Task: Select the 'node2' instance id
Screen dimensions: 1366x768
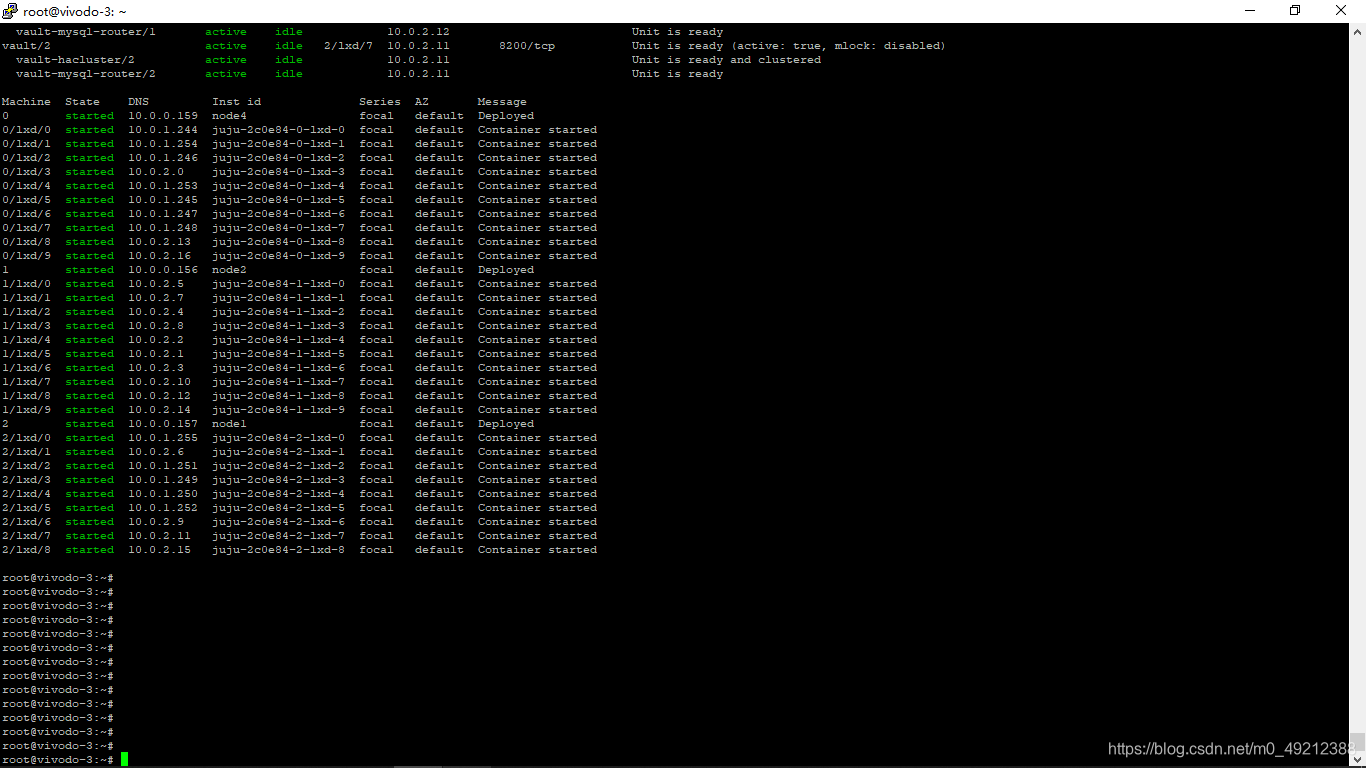Action: (x=229, y=270)
